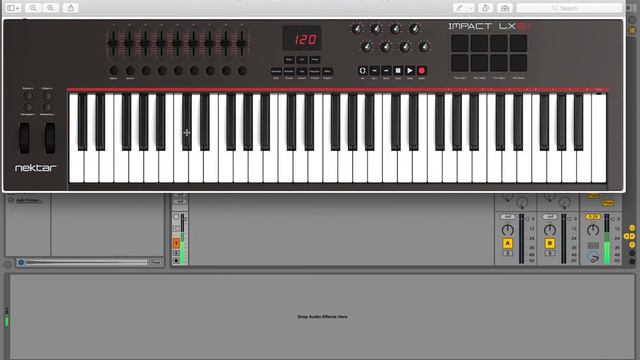Click the -inf volume field on return track B
This screenshot has height=360, width=640.
coord(550,217)
